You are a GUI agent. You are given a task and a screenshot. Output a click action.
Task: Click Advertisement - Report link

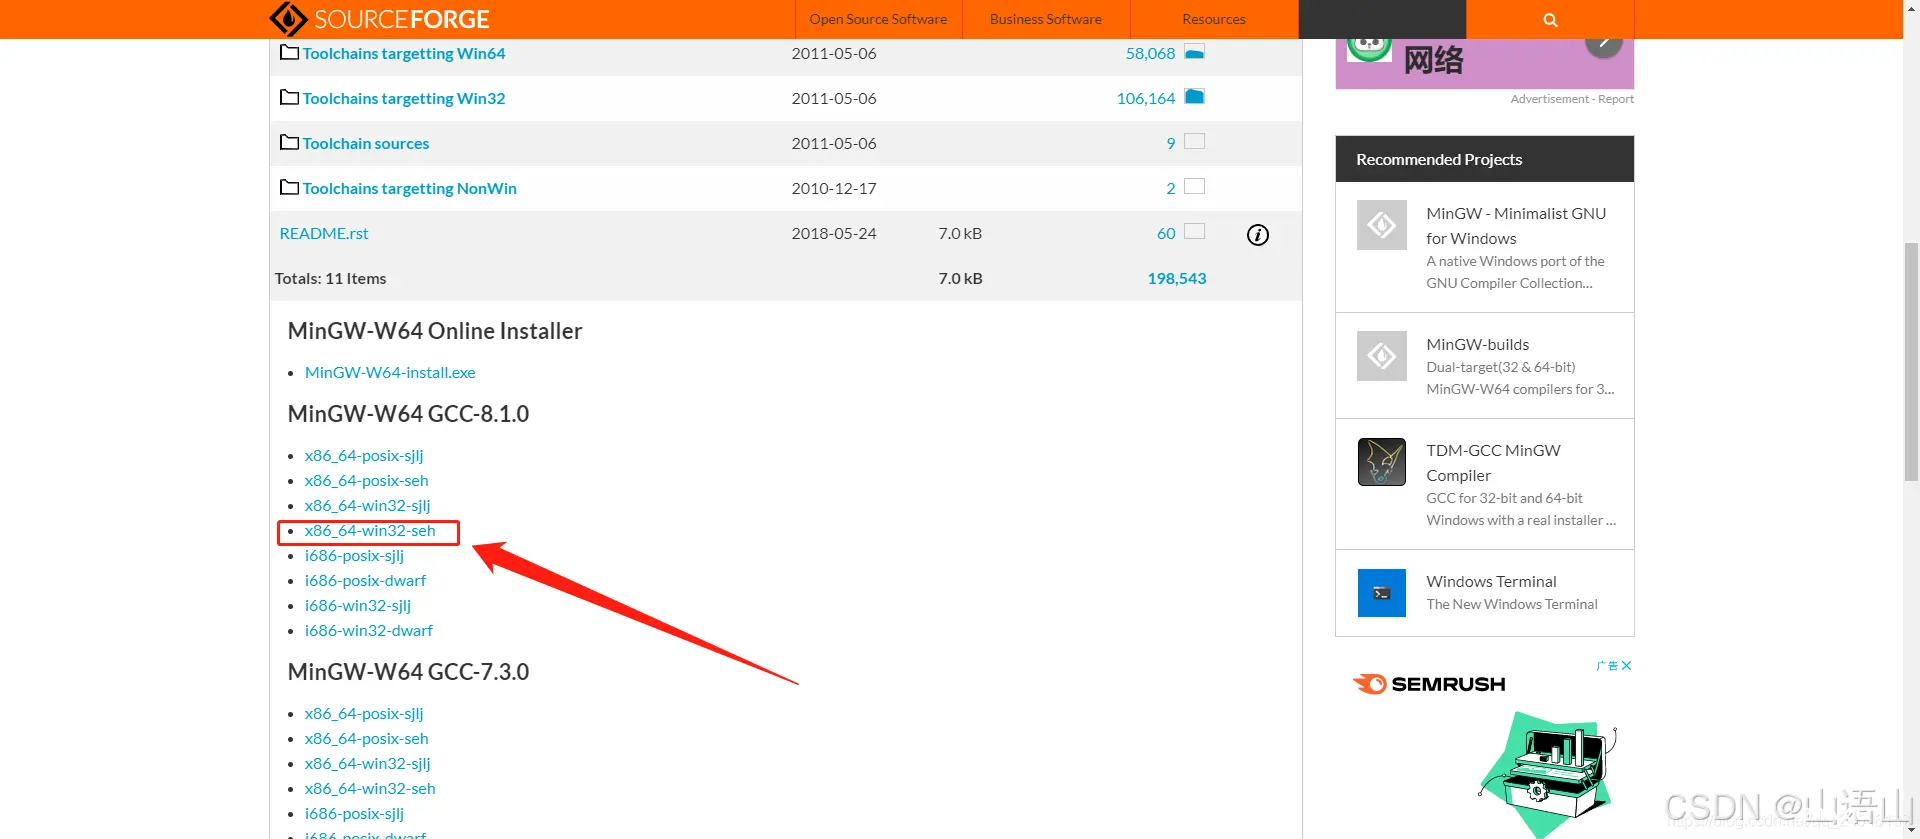1572,99
